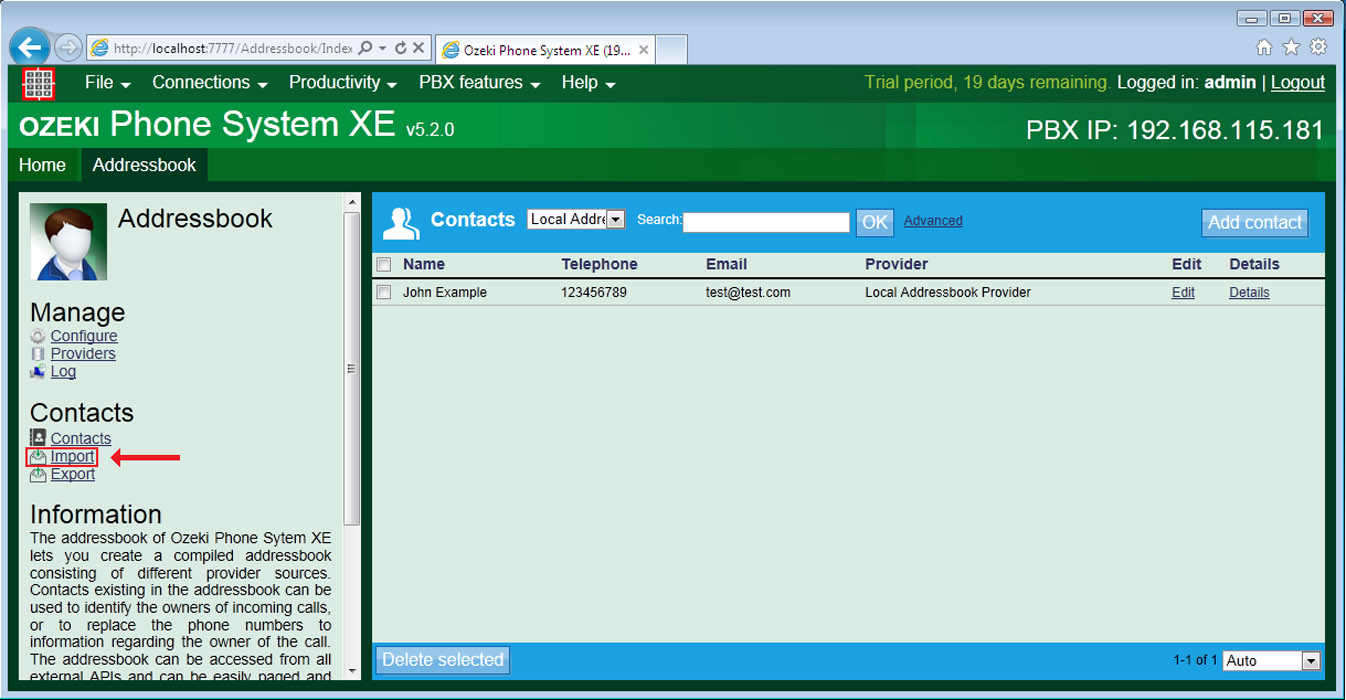Click the Ozeki red grid logo icon
The width and height of the screenshot is (1346, 700).
tap(38, 83)
